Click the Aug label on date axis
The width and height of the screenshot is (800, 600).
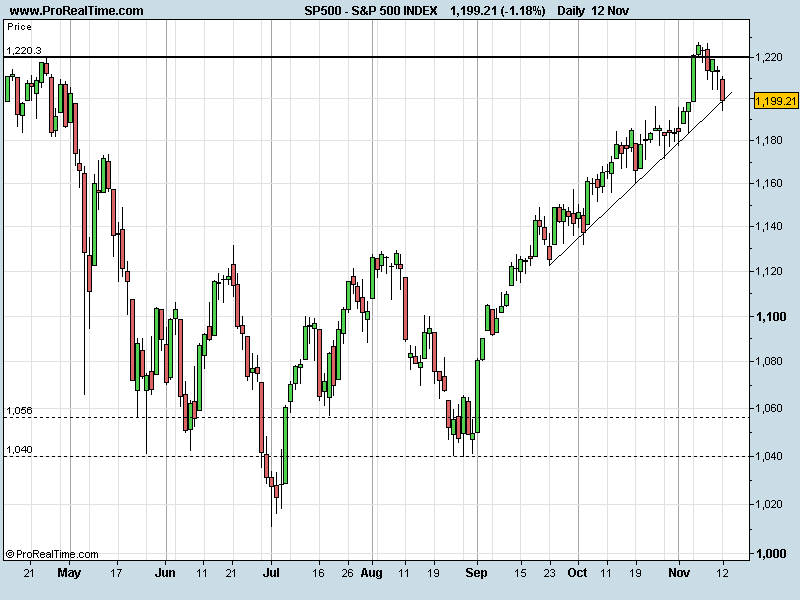point(371,573)
